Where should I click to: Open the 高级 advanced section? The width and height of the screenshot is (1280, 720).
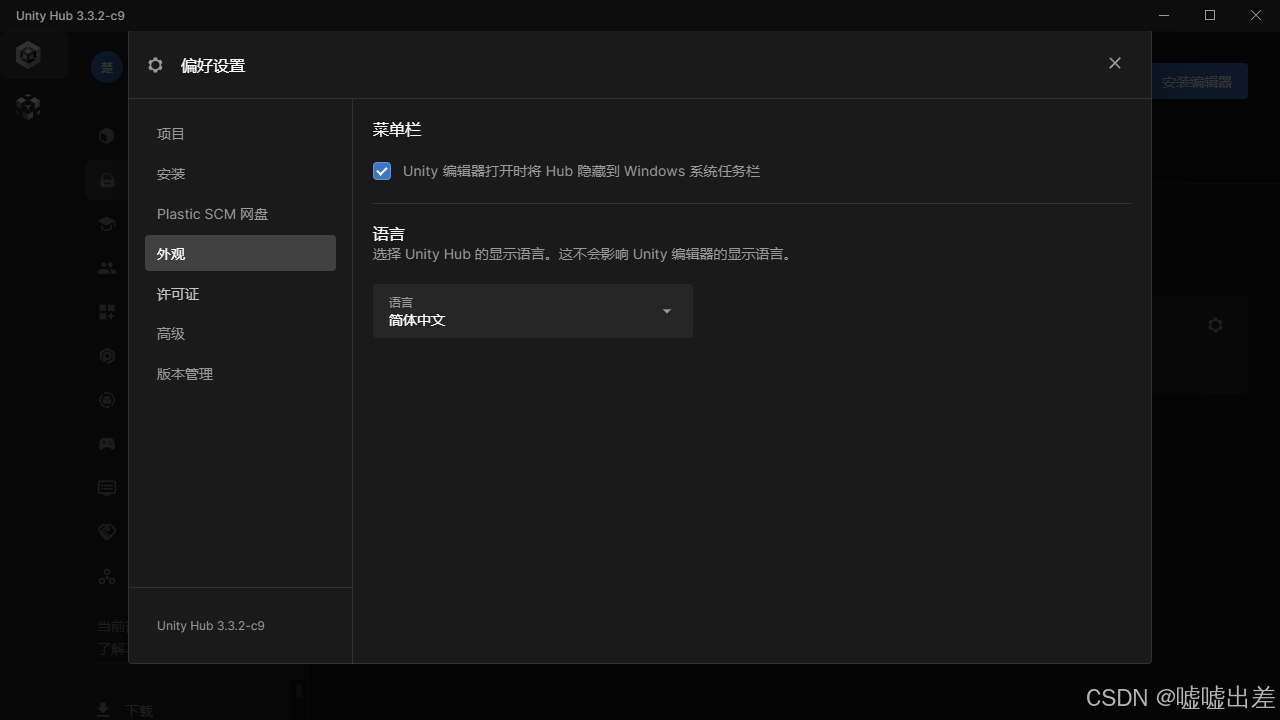coord(240,334)
